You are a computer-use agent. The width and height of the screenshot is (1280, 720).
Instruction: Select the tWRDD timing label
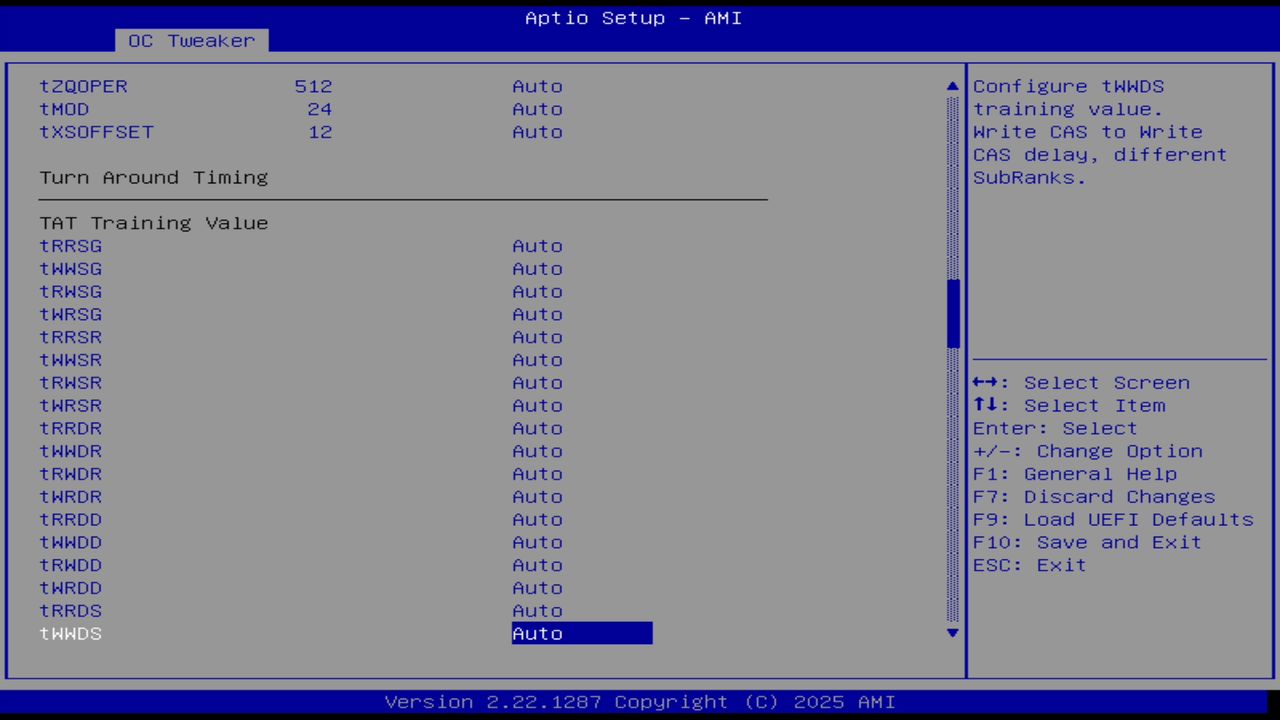pyautogui.click(x=70, y=588)
